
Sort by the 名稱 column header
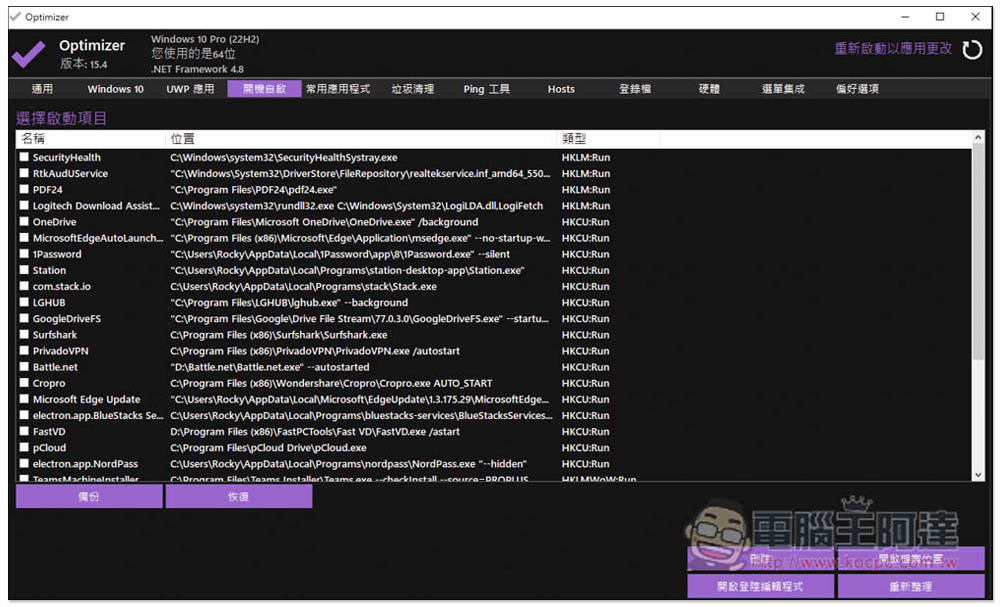91,139
